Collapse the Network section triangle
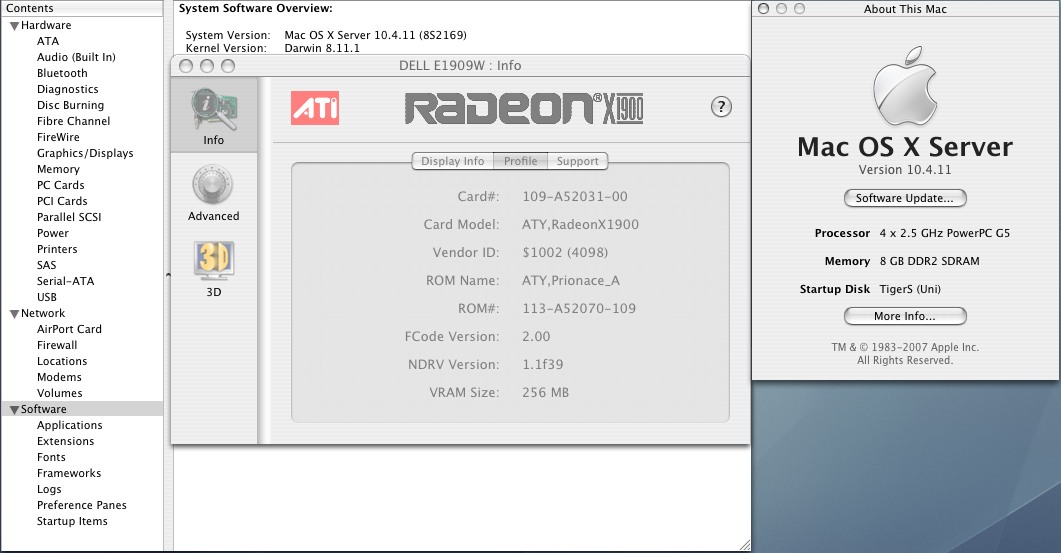Viewport: 1061px width, 553px height. pyautogui.click(x=14, y=314)
